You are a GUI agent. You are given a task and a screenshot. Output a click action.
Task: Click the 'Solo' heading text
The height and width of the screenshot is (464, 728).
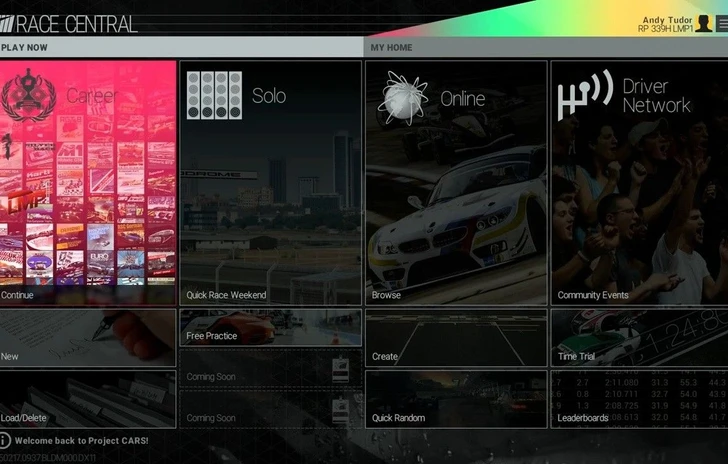(269, 96)
